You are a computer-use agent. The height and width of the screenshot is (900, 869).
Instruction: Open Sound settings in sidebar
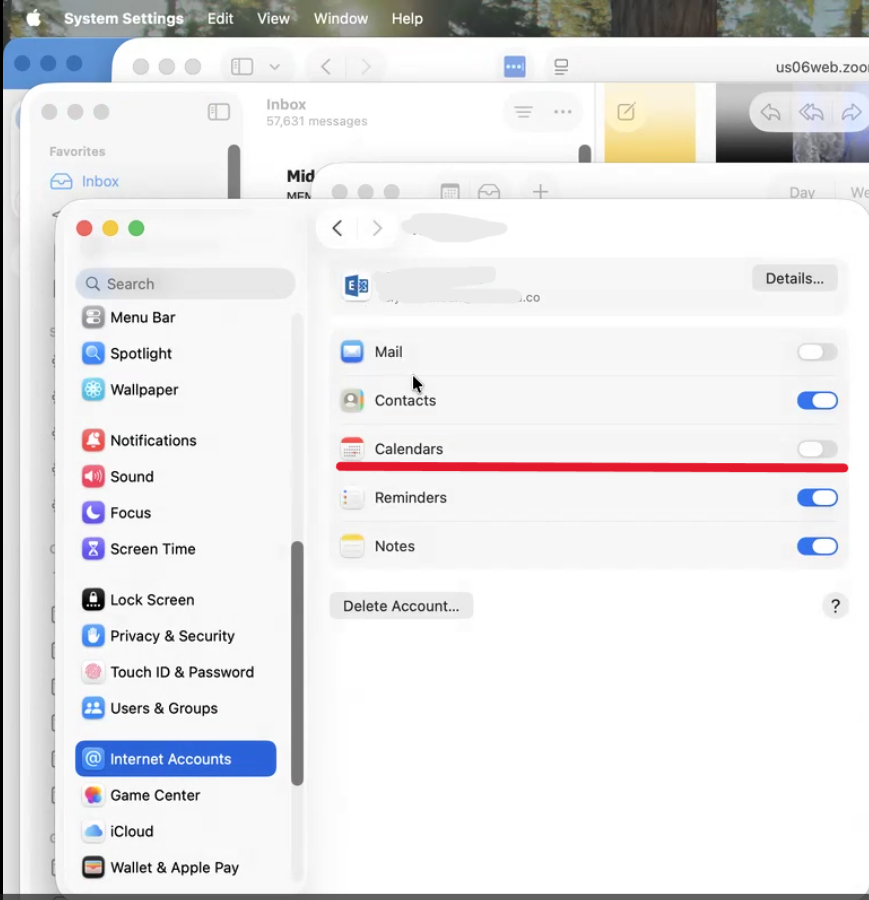(x=176, y=476)
